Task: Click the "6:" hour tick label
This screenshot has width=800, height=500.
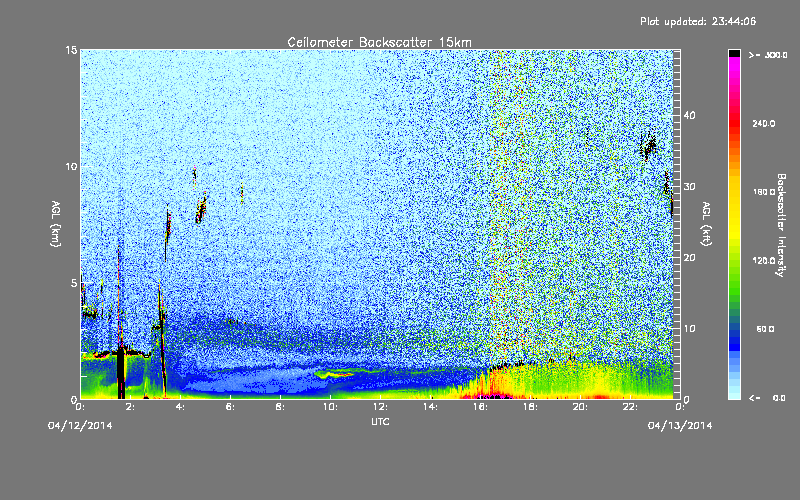Action: pyautogui.click(x=231, y=407)
